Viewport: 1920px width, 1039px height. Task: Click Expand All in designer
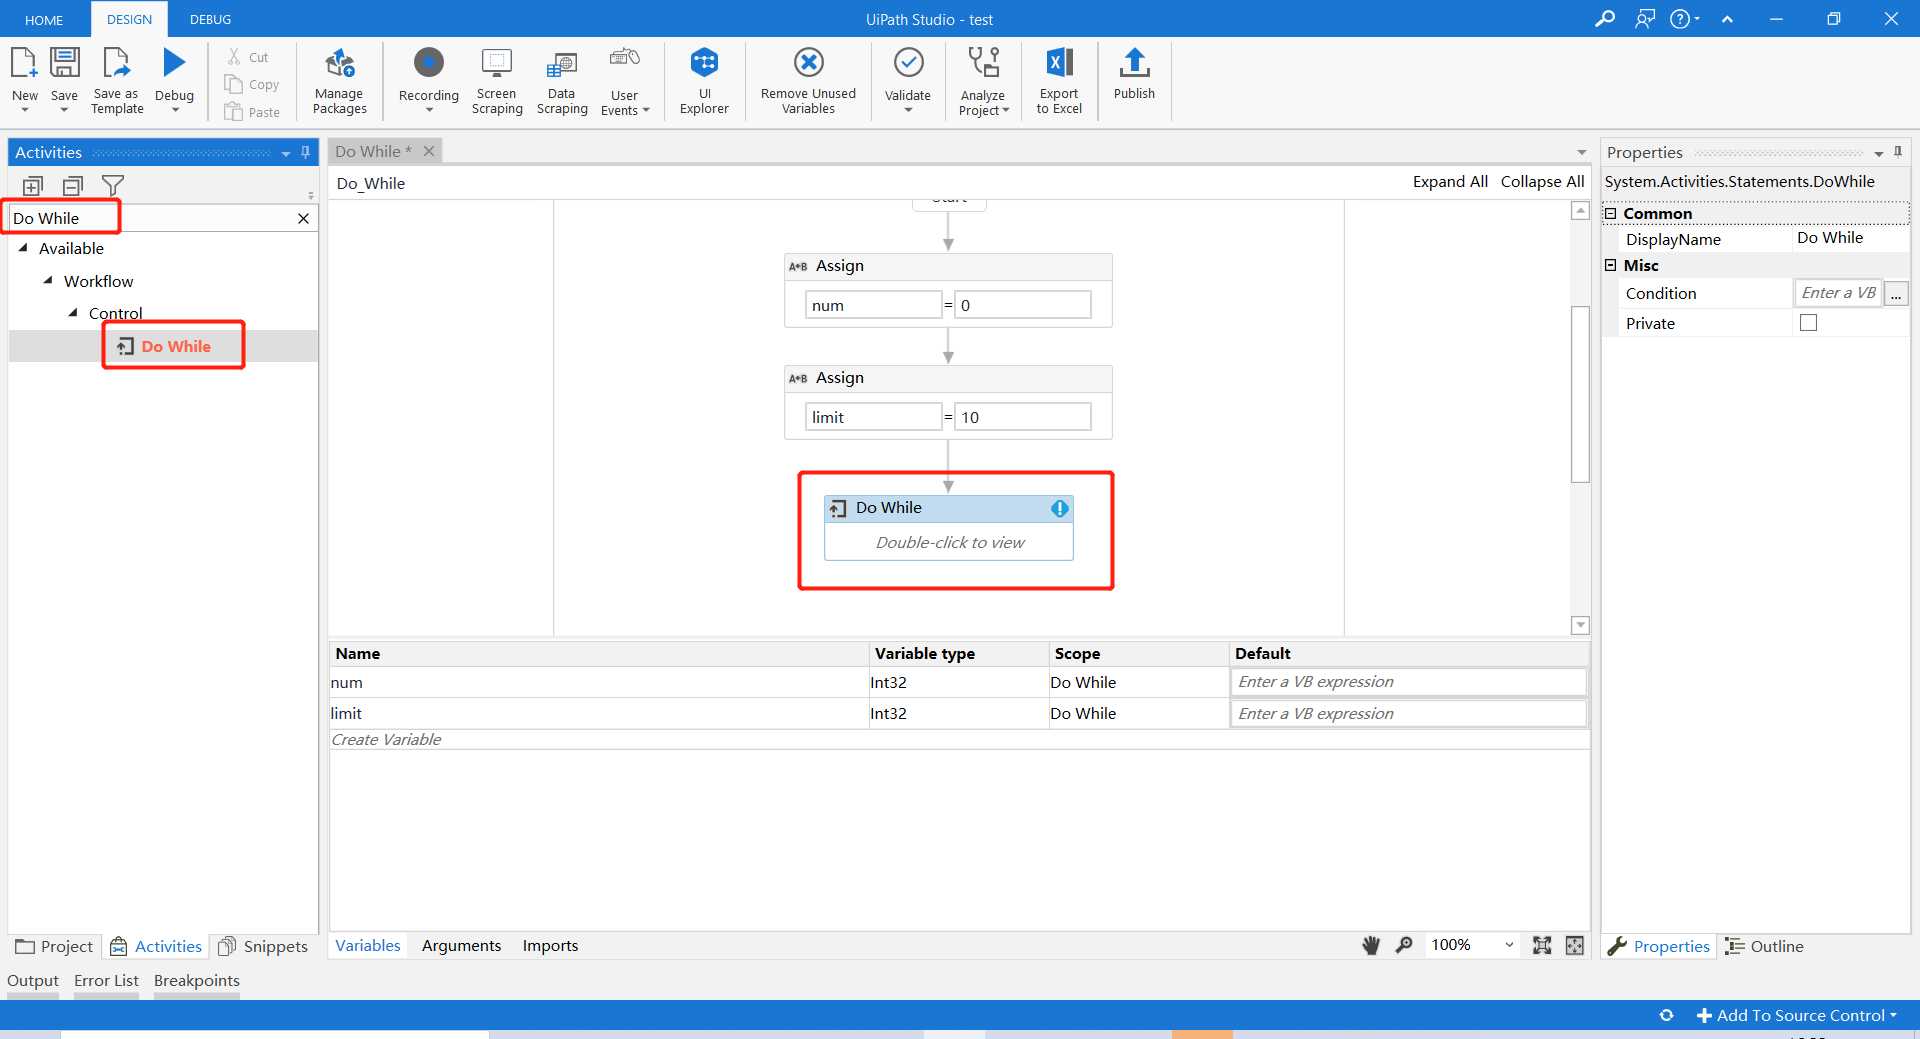tap(1450, 181)
